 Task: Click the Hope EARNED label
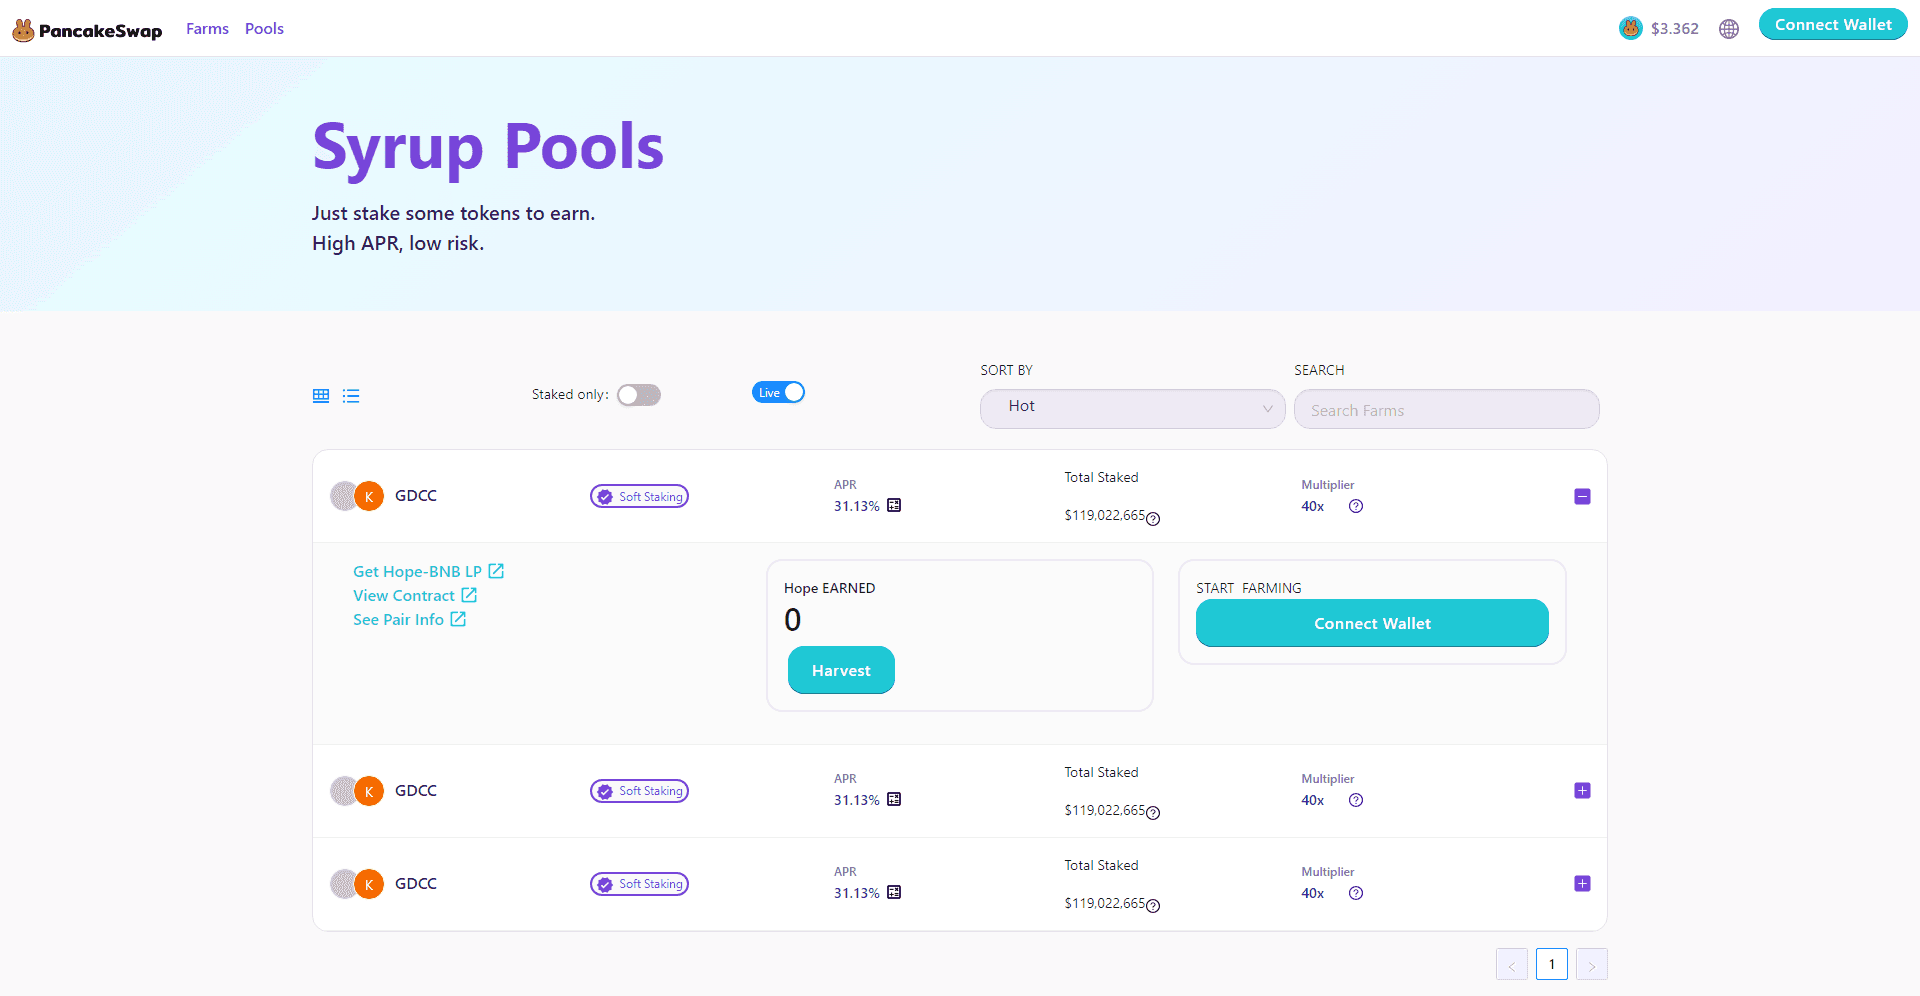tap(830, 588)
